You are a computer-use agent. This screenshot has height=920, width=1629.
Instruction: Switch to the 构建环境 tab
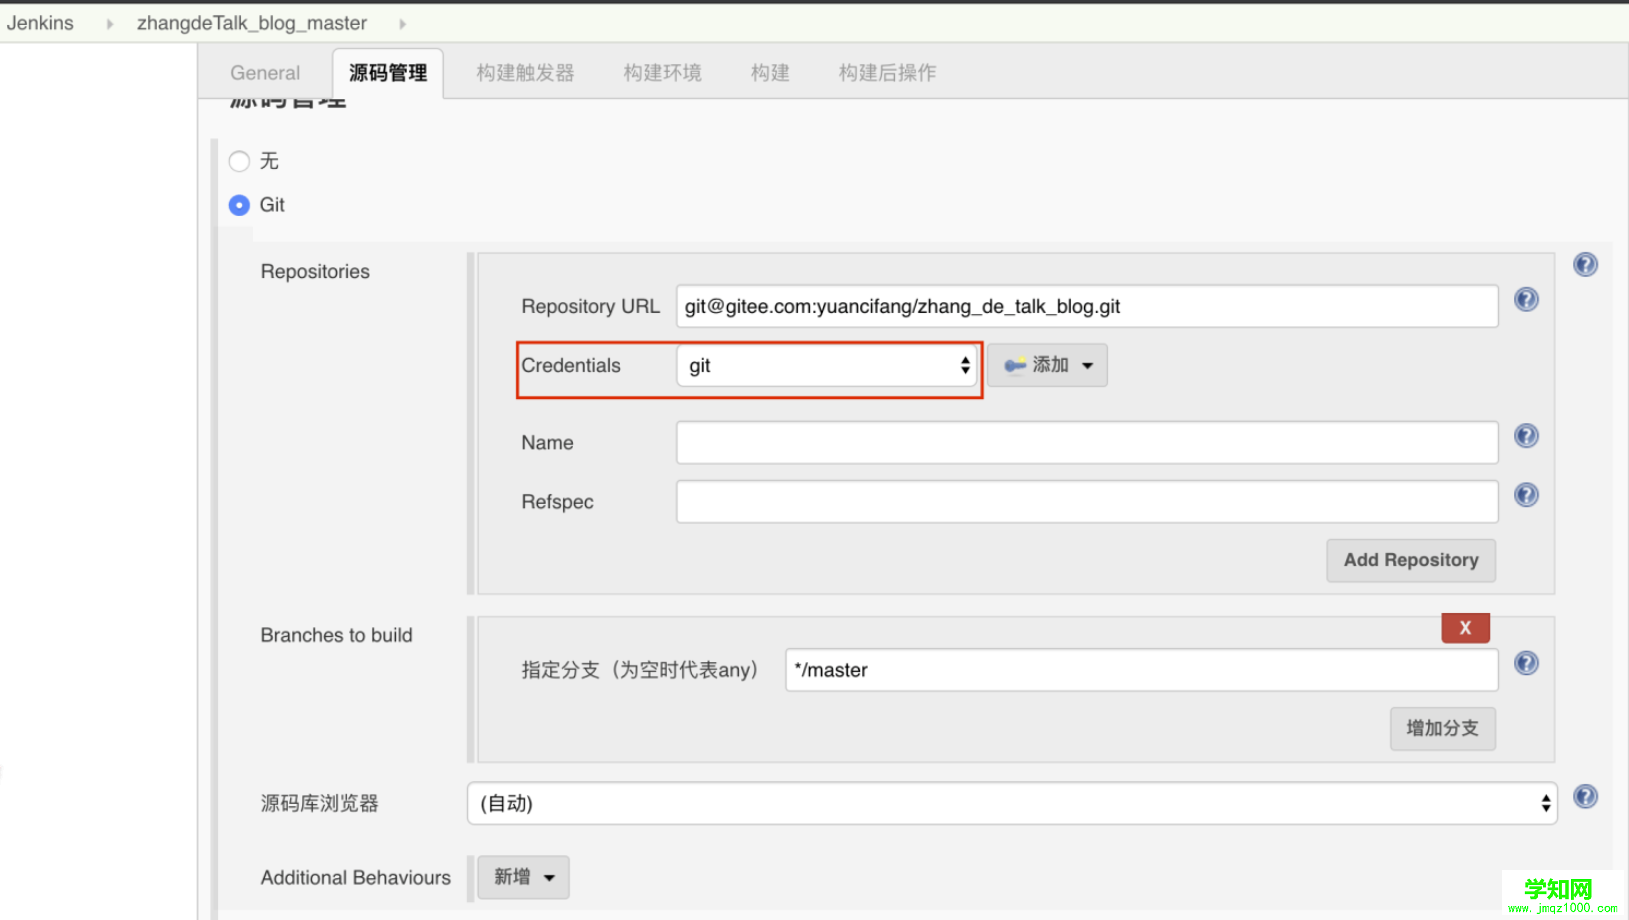(662, 73)
